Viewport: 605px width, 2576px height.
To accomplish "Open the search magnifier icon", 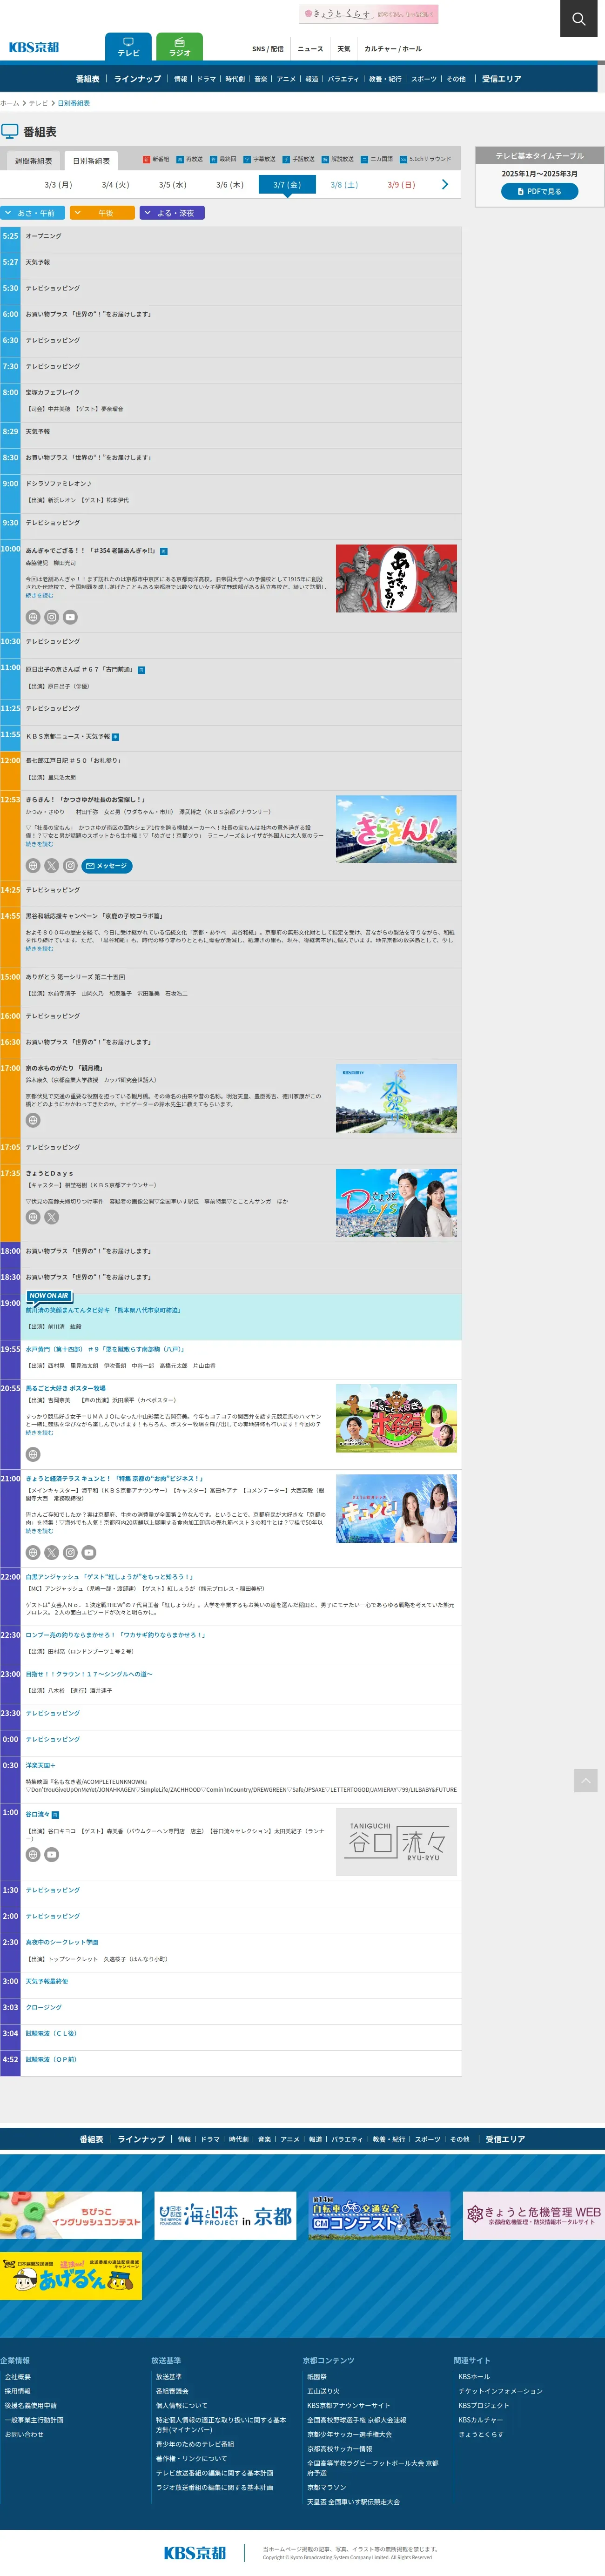I will coord(579,18).
